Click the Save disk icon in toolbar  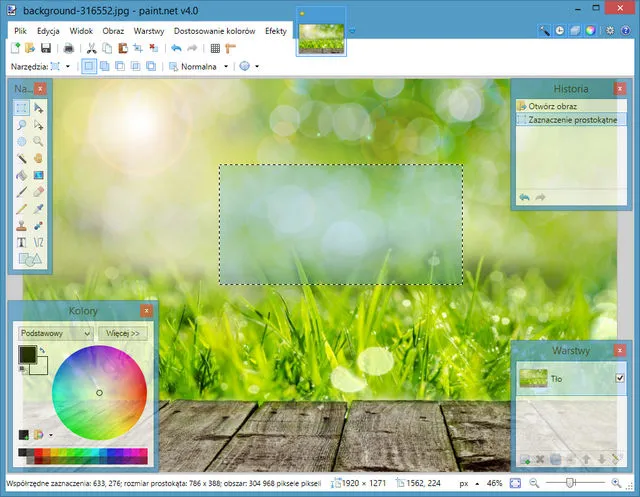pos(46,48)
